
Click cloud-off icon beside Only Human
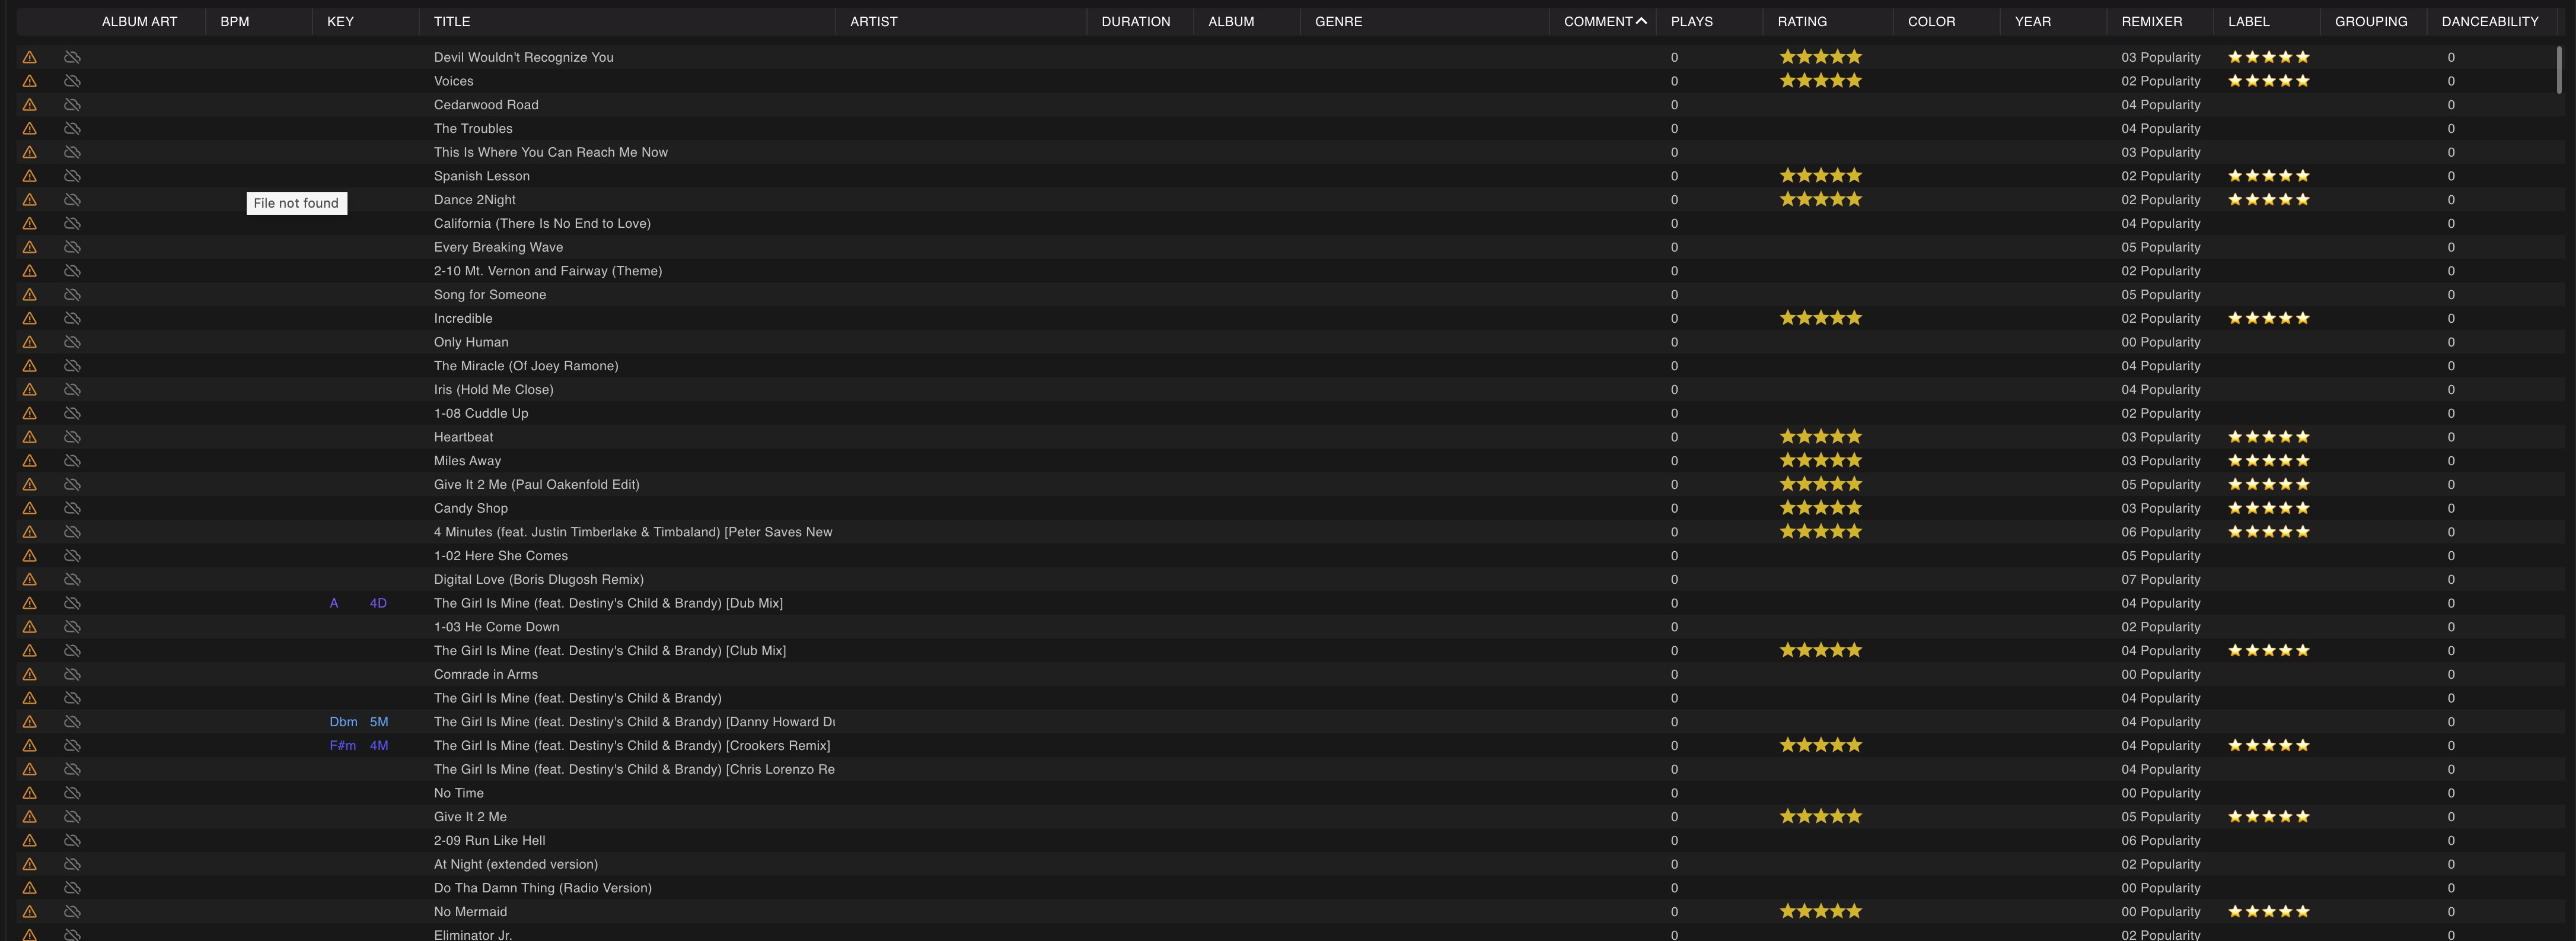72,342
